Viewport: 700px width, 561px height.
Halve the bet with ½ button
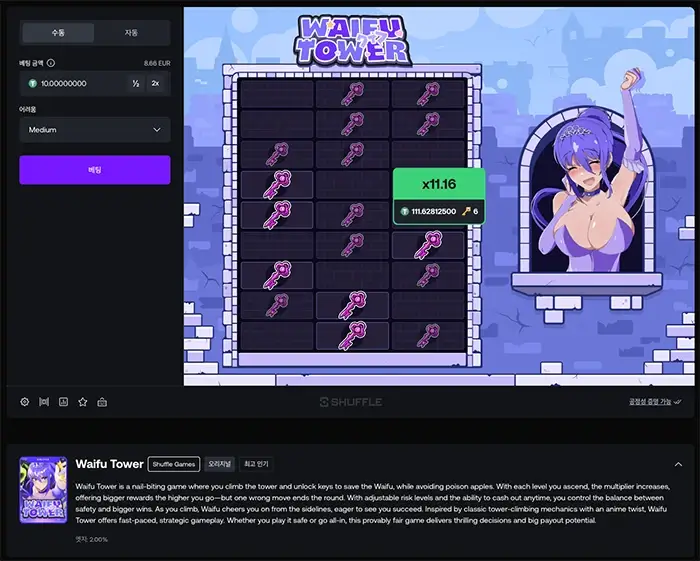136,83
